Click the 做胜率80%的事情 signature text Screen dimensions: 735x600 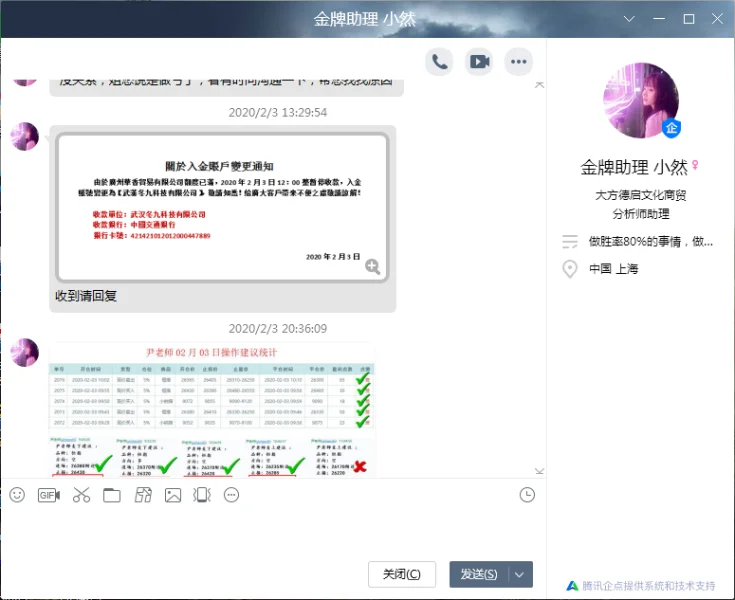(651, 242)
